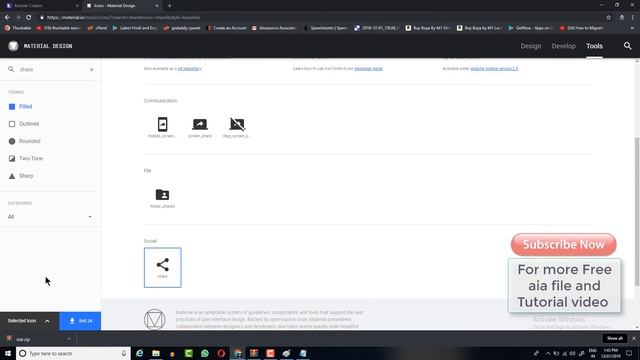Switch to the Kodular Creator browser tab

tap(41, 6)
